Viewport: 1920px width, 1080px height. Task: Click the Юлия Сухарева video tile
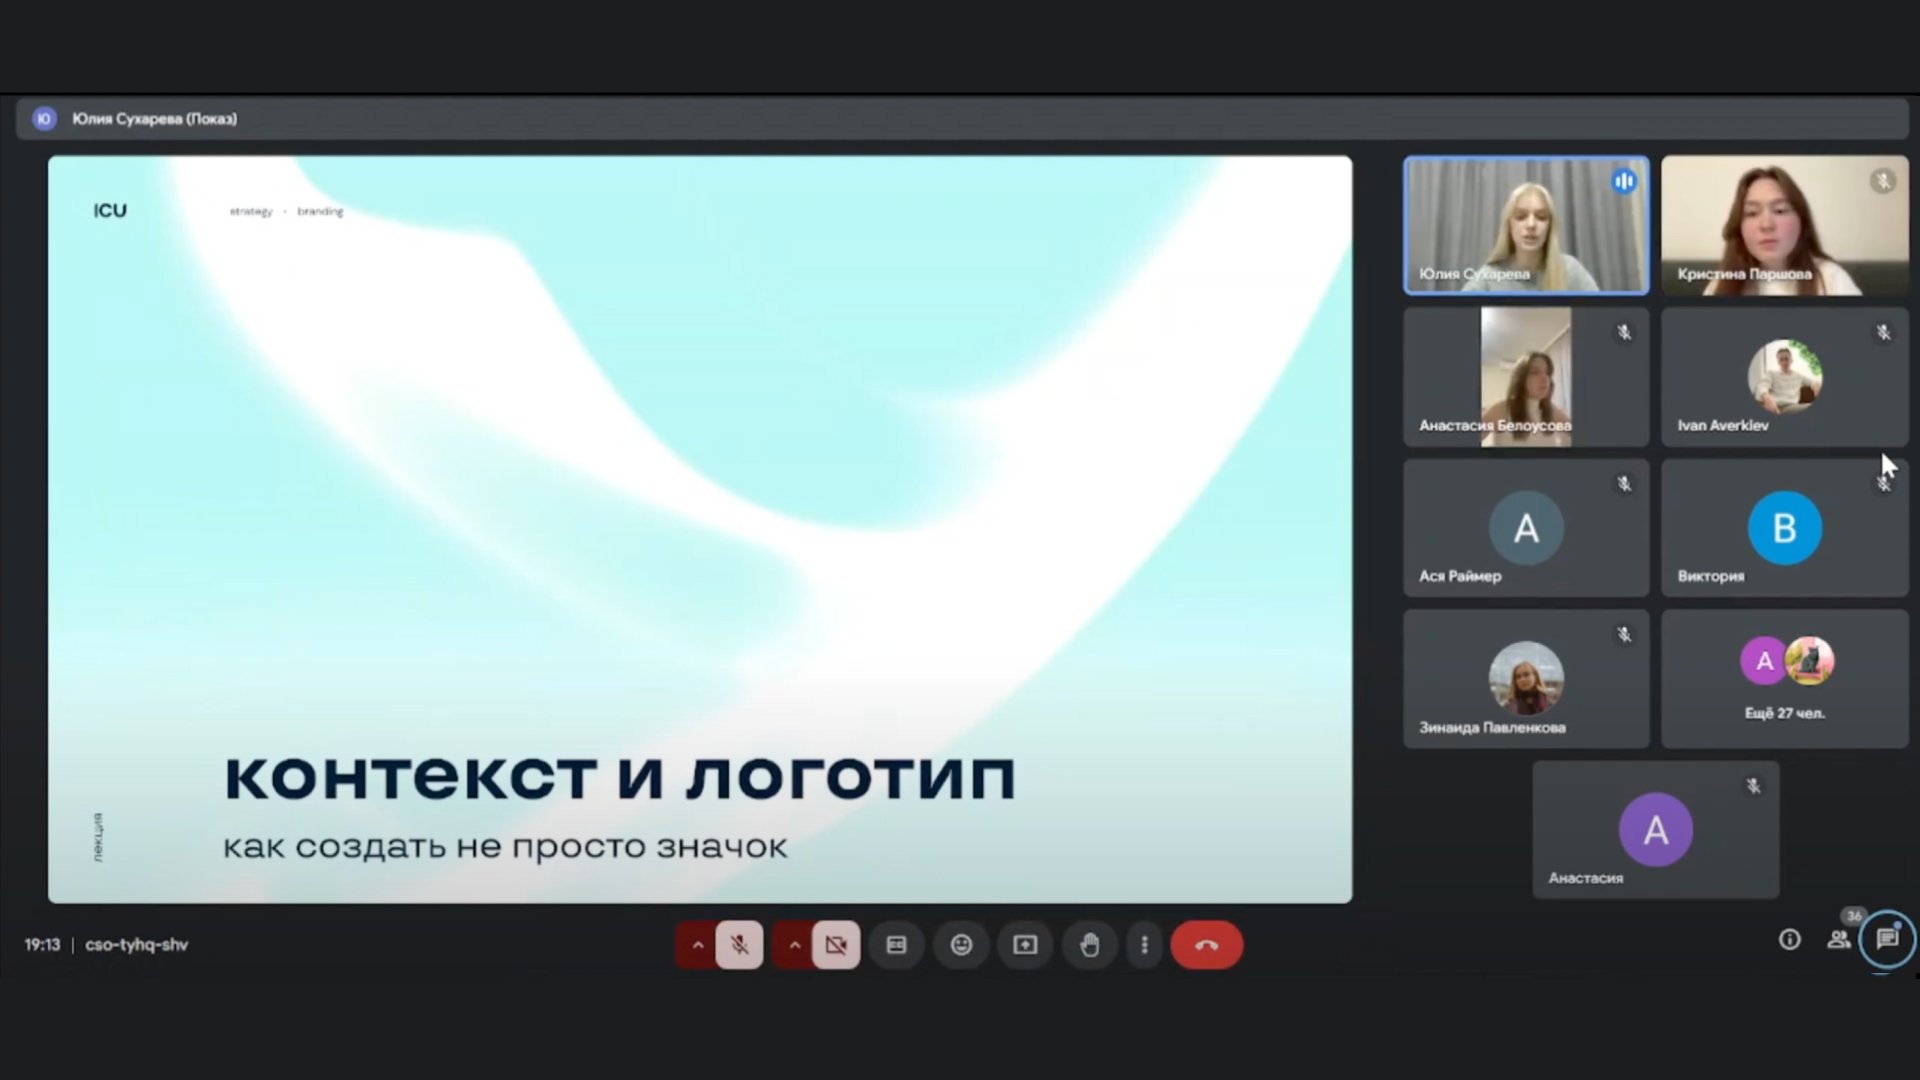pos(1526,225)
